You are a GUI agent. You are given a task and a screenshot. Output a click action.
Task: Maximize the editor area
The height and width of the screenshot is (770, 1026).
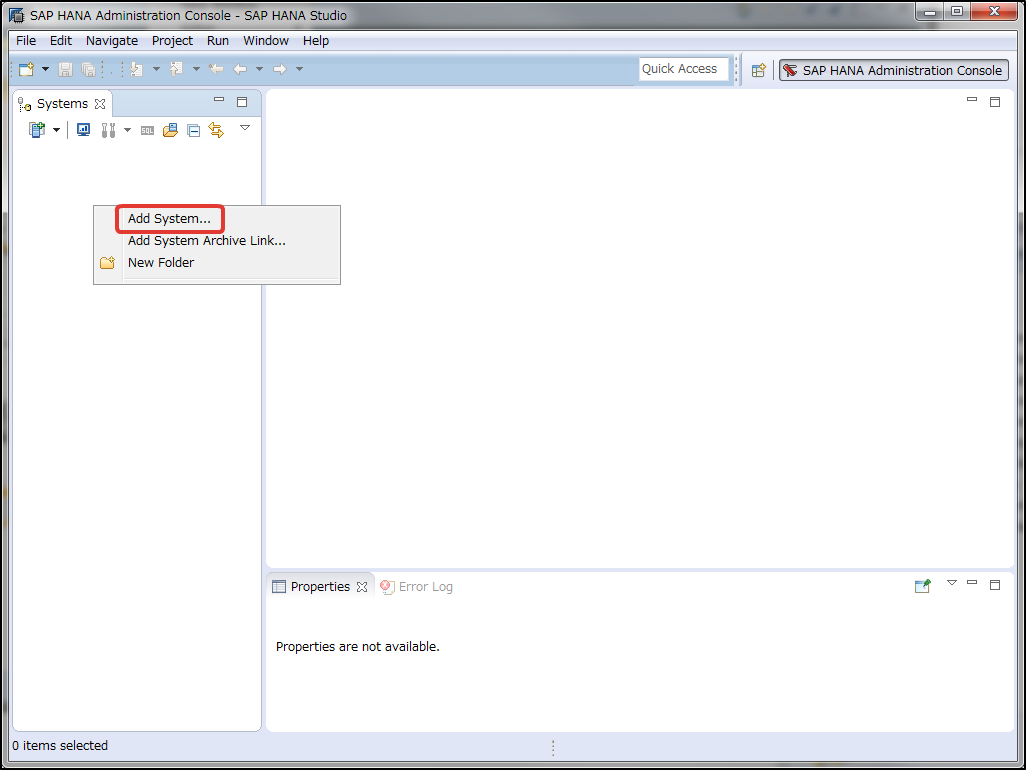point(995,102)
